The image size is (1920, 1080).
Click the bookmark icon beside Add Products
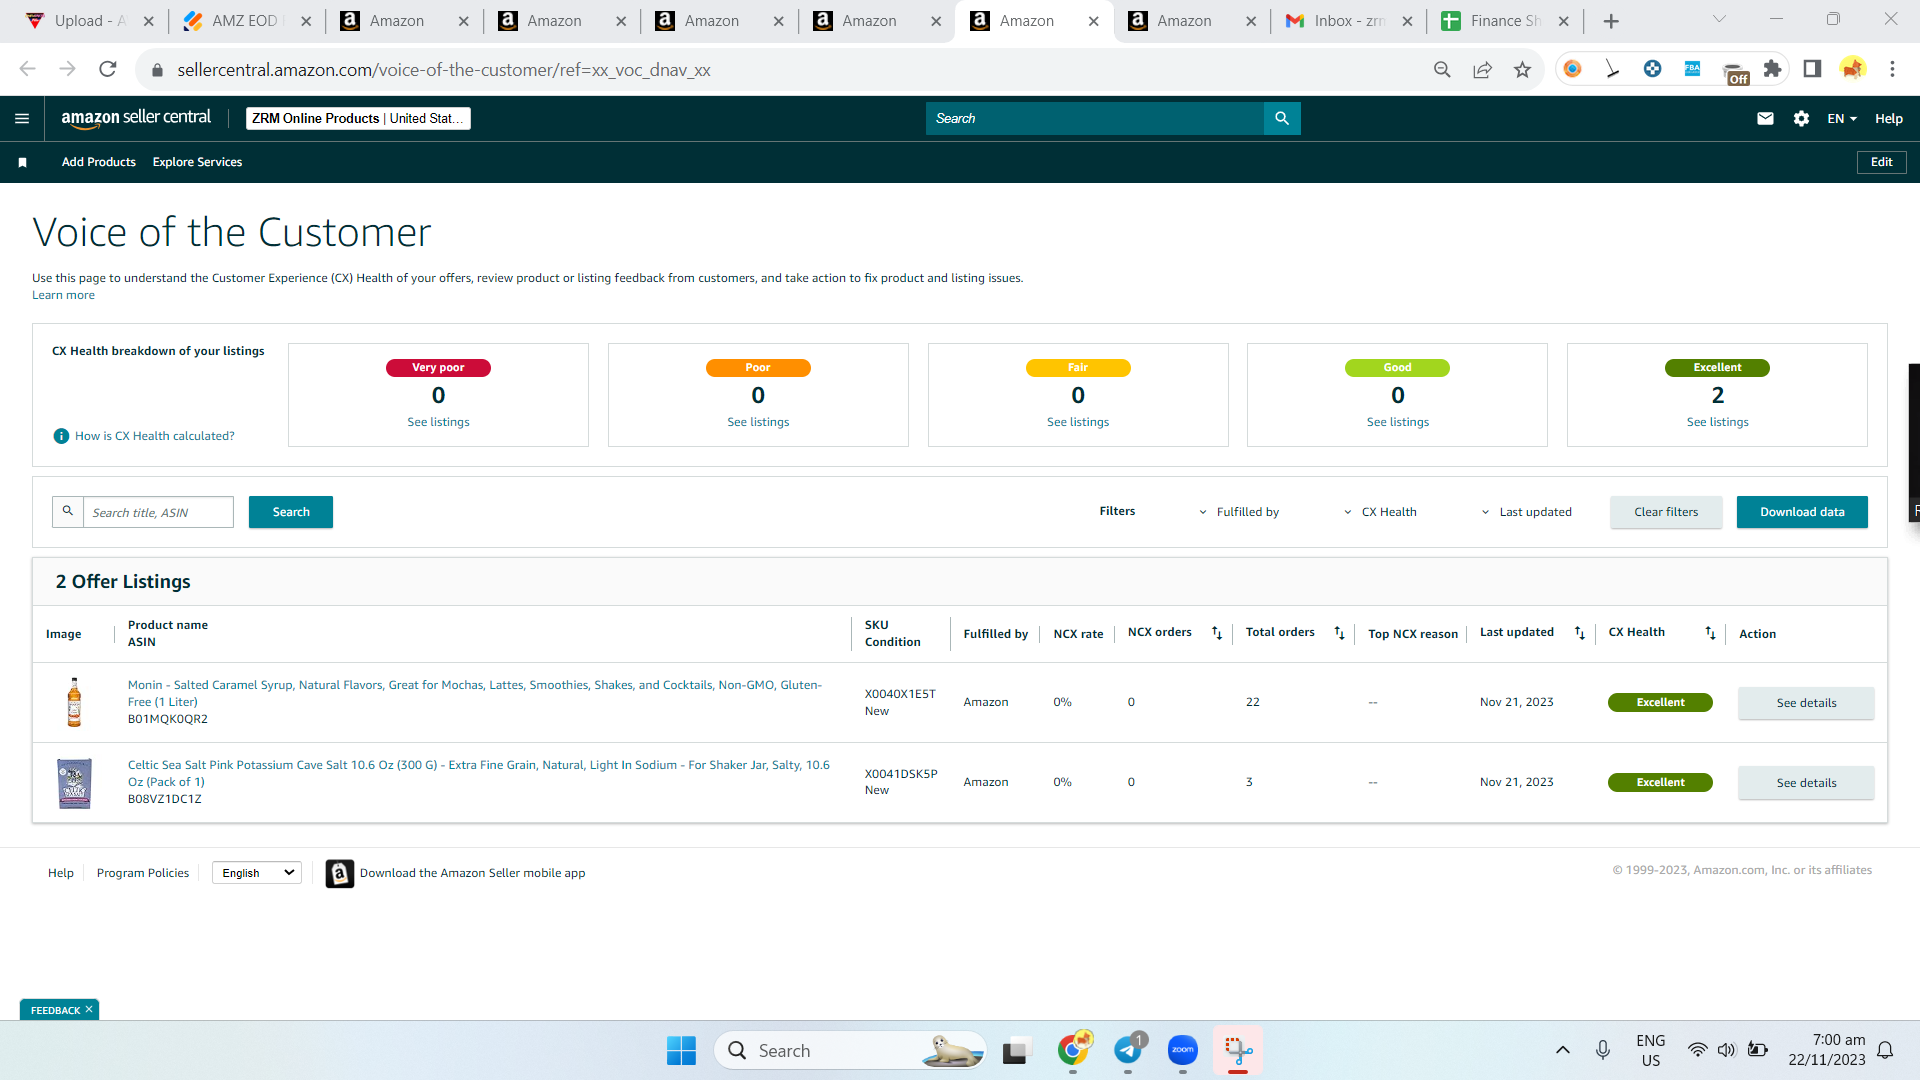pos(22,162)
